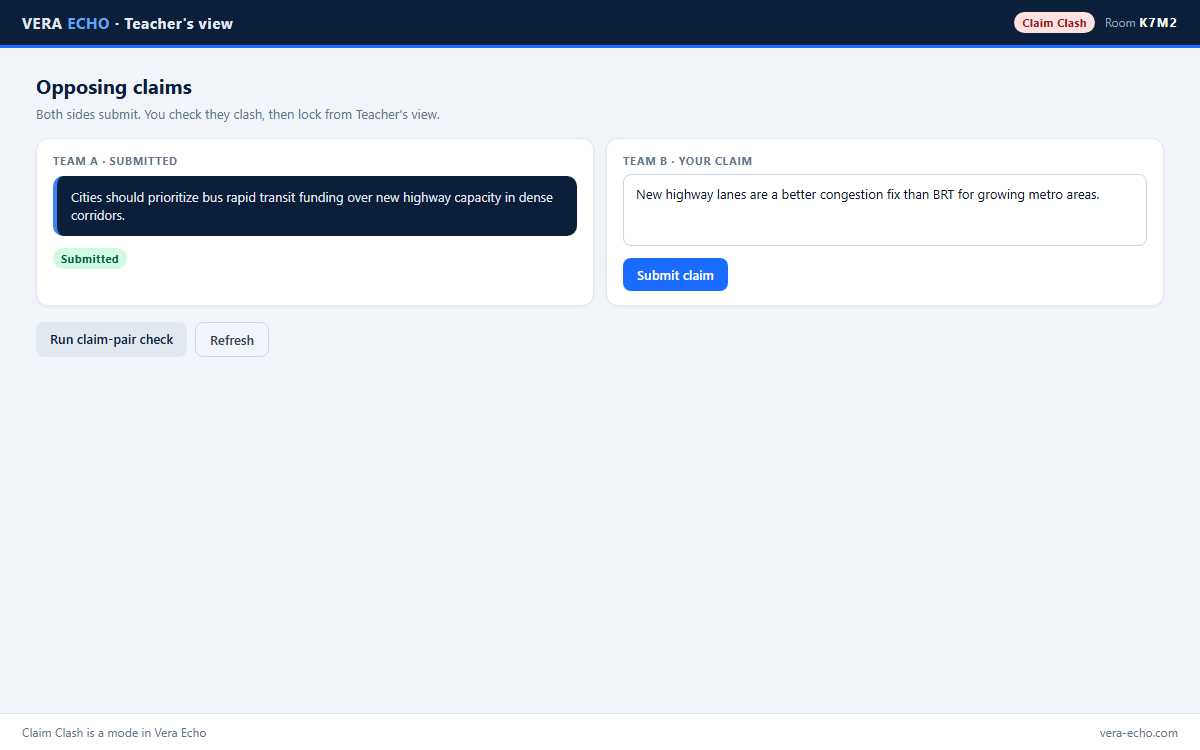Click the VERA ECHO logo text
Screen dimensions: 1200x750
(x=66, y=23)
